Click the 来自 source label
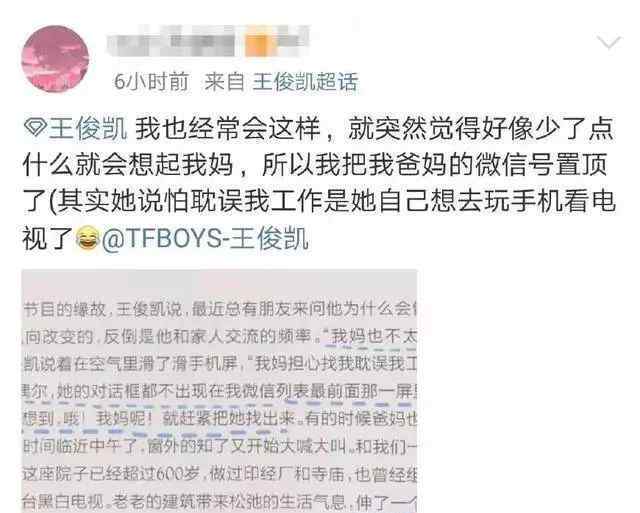 point(224,82)
